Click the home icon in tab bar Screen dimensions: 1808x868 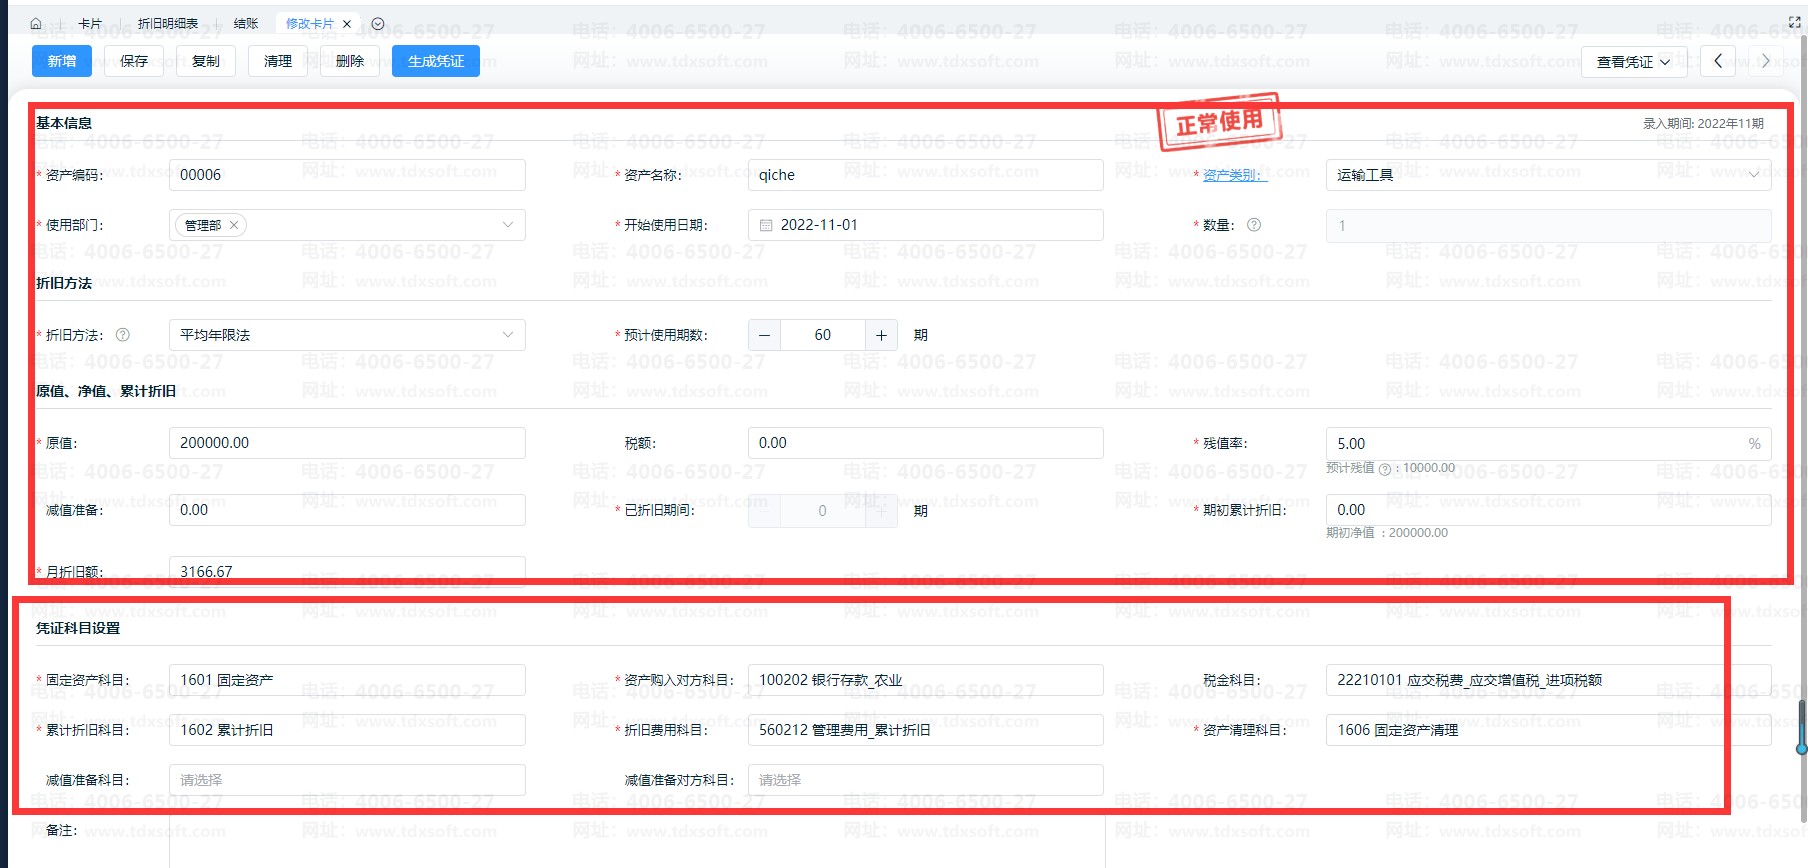(x=36, y=23)
